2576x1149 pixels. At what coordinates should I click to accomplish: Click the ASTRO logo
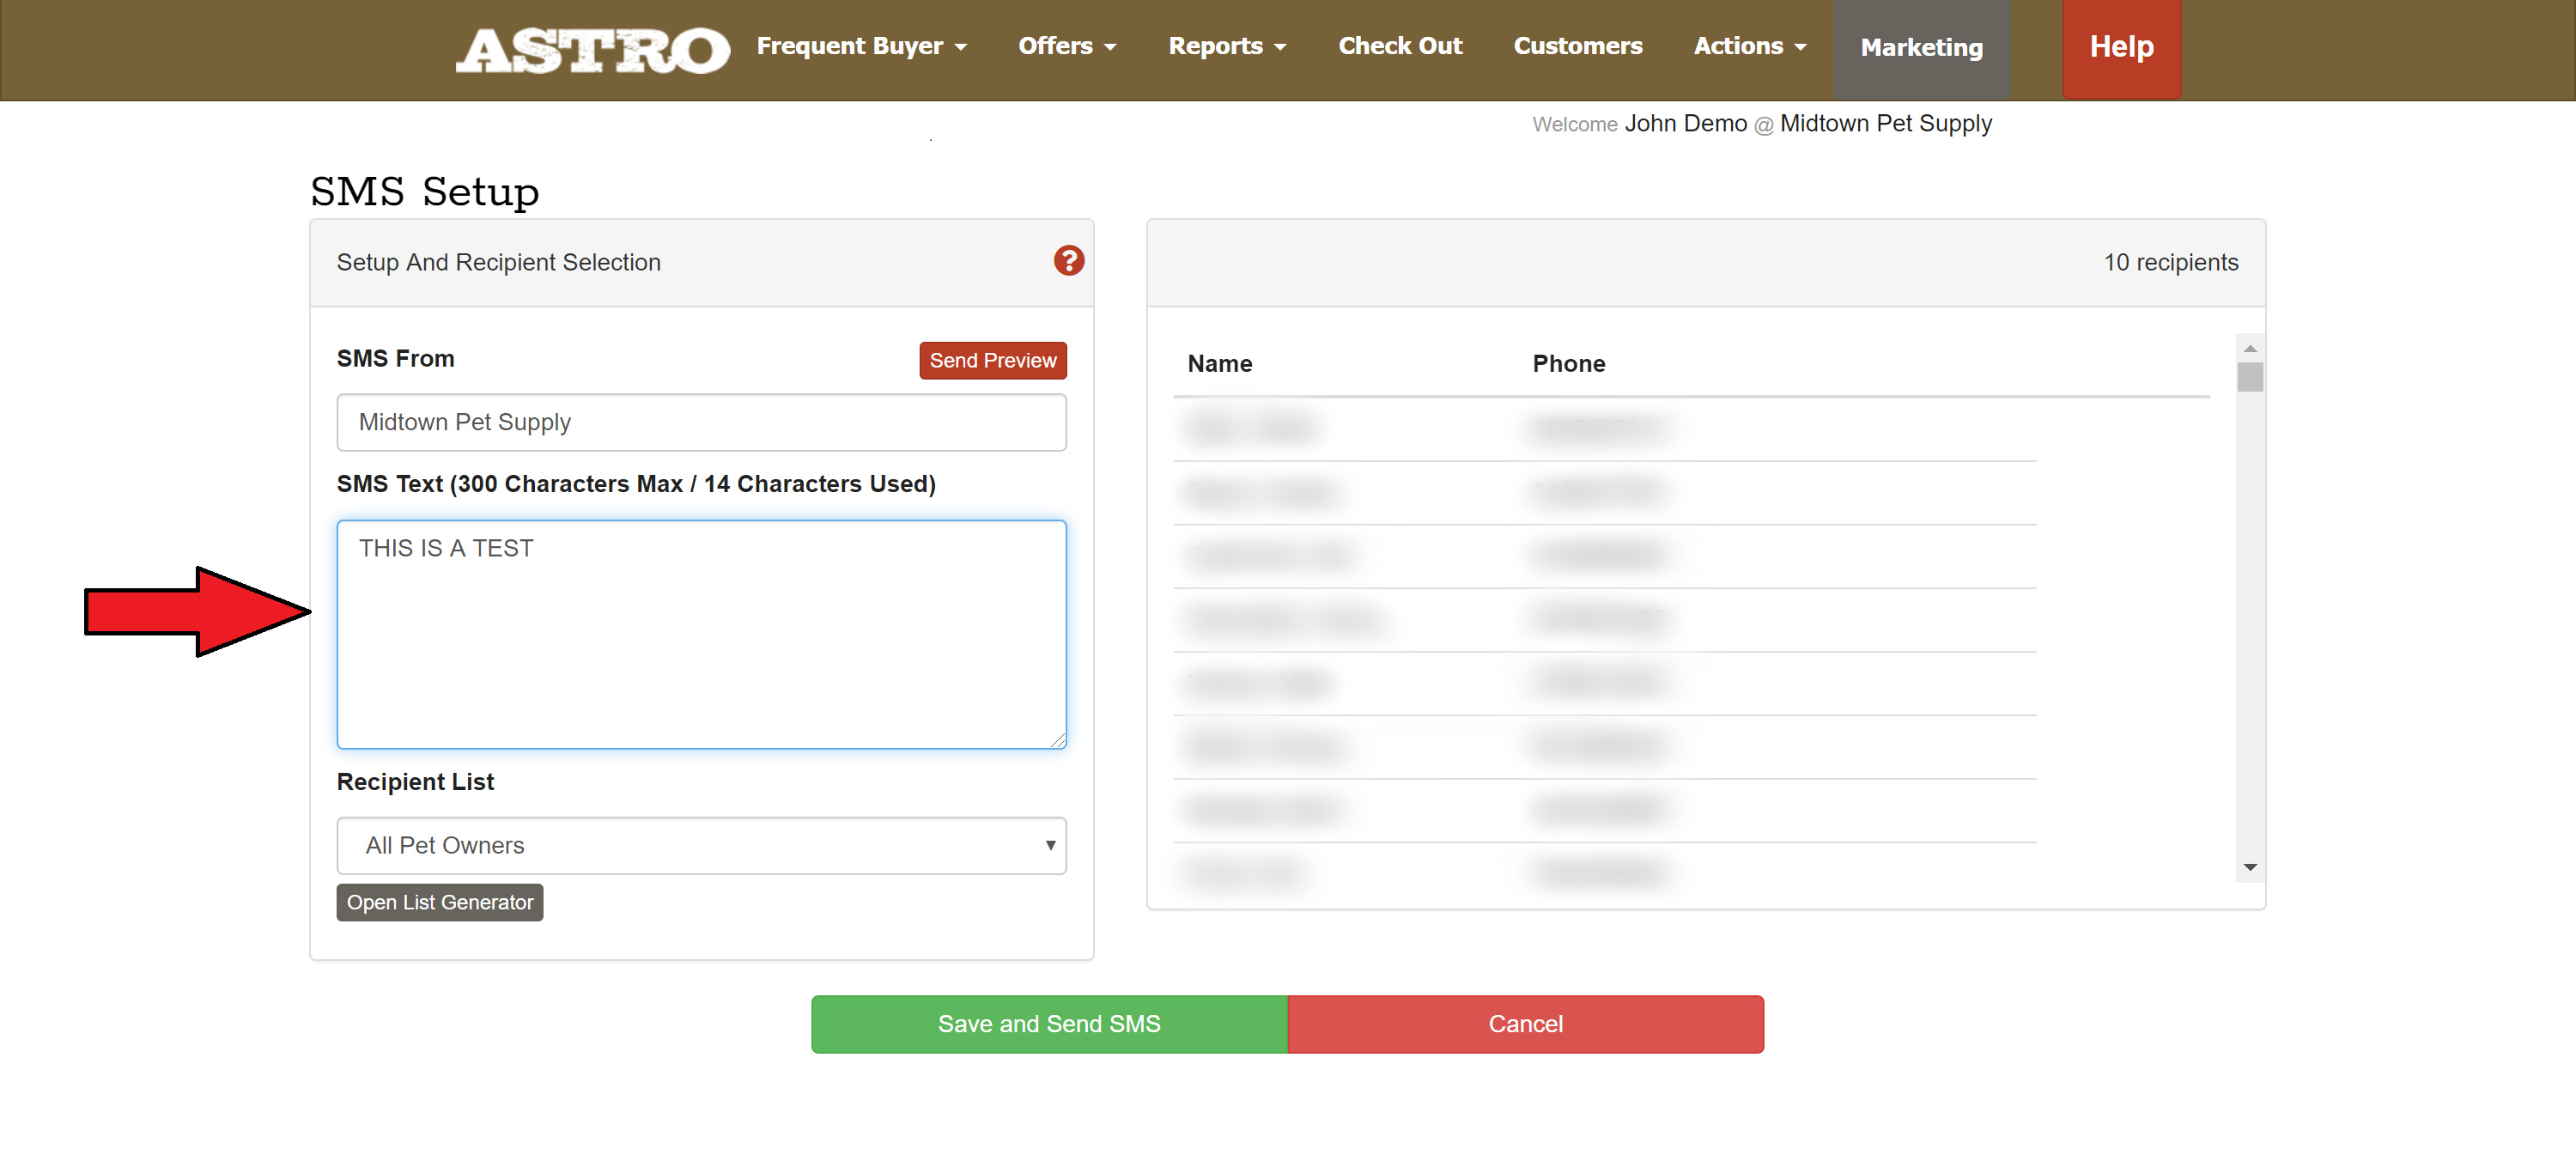coord(592,49)
